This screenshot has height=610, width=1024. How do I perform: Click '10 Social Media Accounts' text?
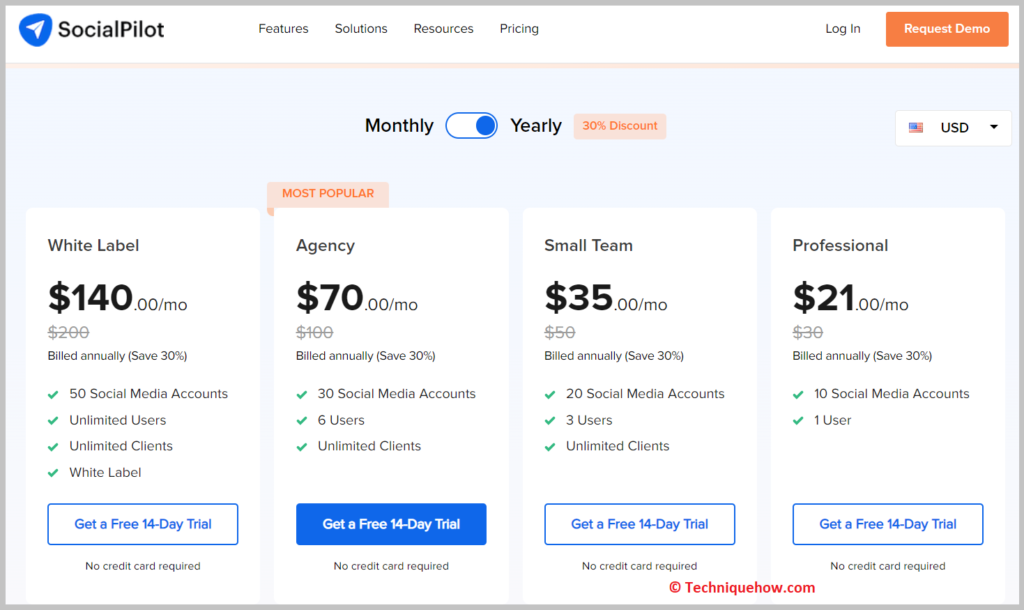pos(891,394)
